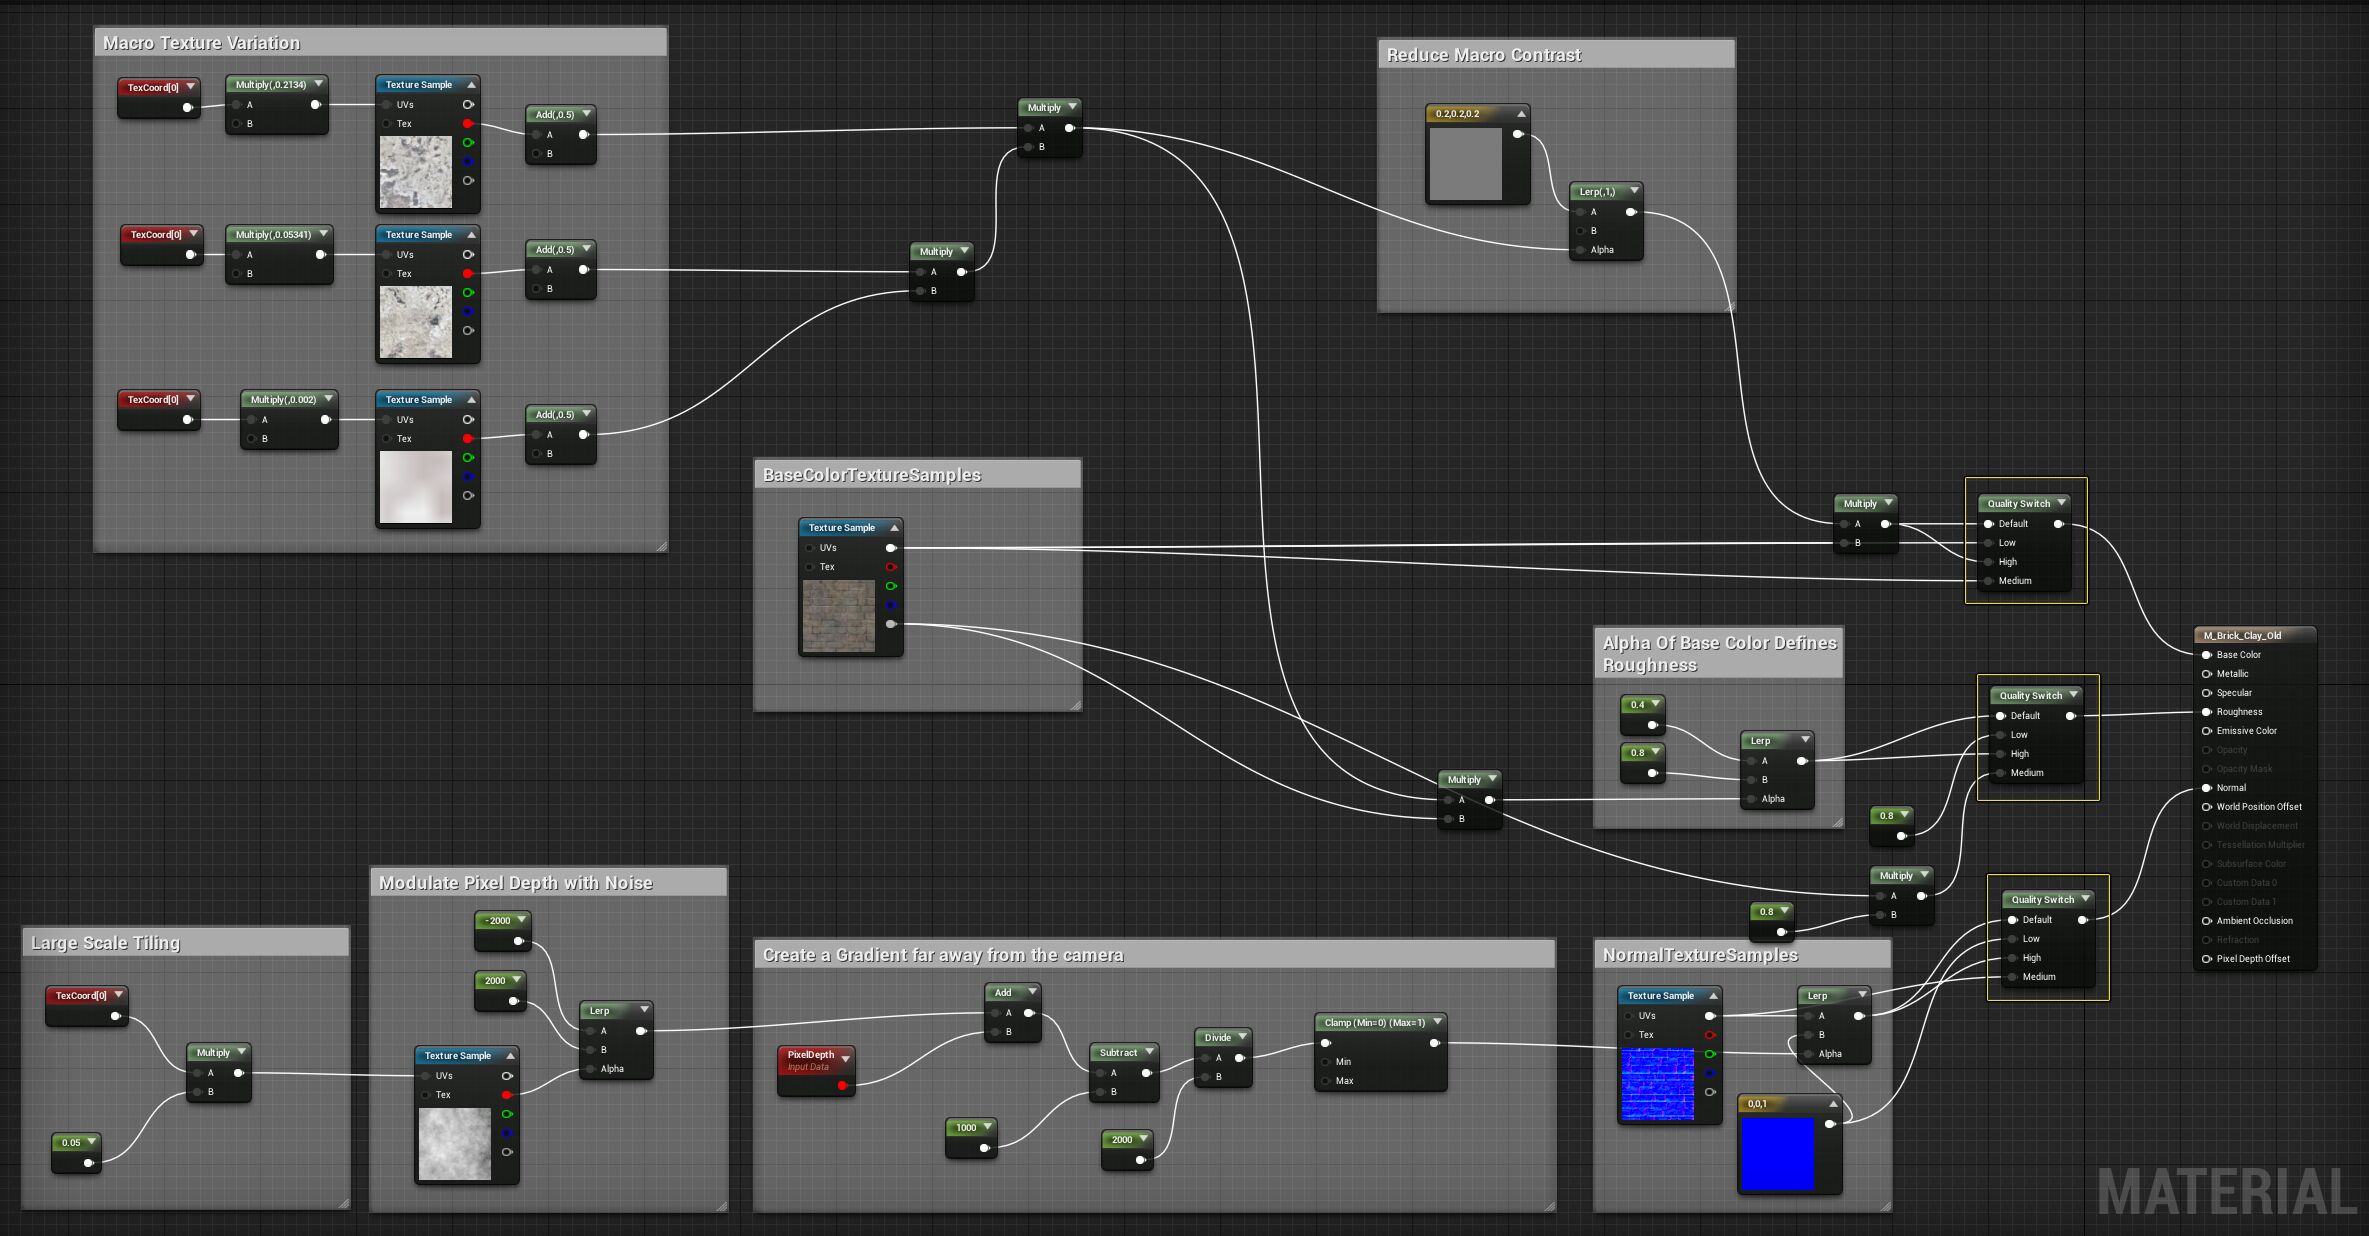Click the UVs input pin on the normal Texture Sample
The width and height of the screenshot is (2369, 1236).
coord(1630,1015)
